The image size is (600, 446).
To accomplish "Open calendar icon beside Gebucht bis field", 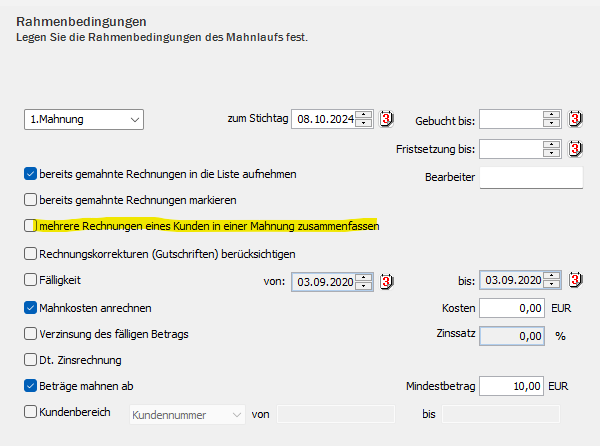I will (575, 120).
